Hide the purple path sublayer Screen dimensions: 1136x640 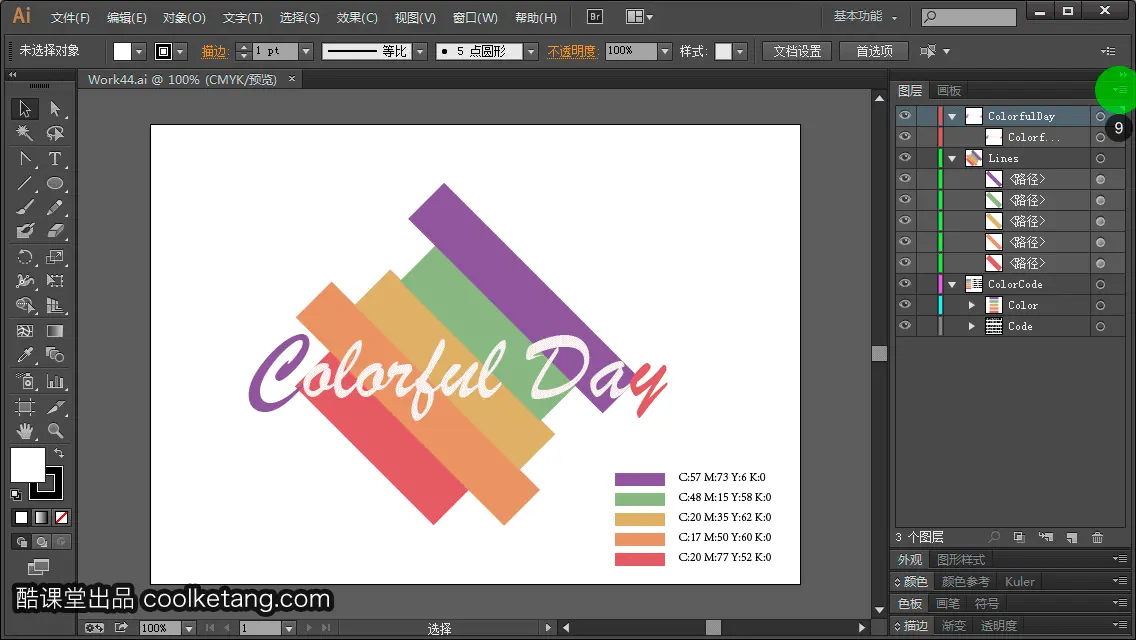(905, 178)
